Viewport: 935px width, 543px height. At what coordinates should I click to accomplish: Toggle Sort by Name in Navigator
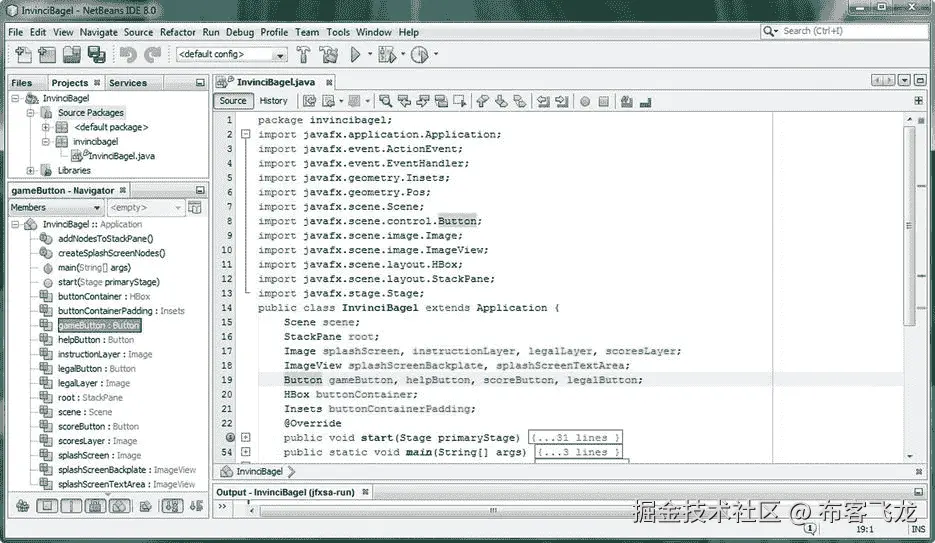172,507
